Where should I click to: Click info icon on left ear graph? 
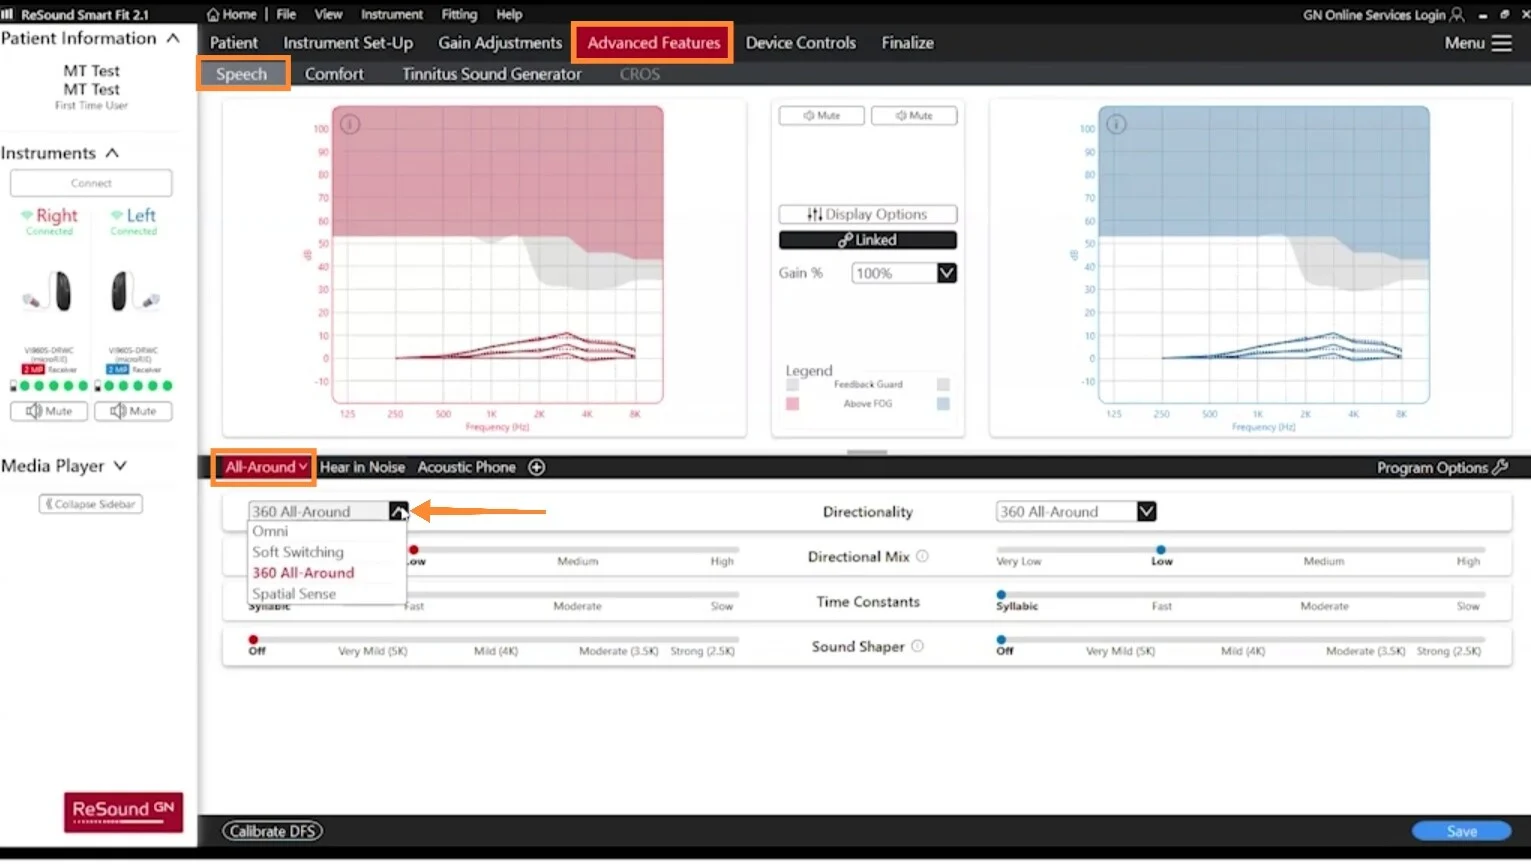click(1117, 124)
